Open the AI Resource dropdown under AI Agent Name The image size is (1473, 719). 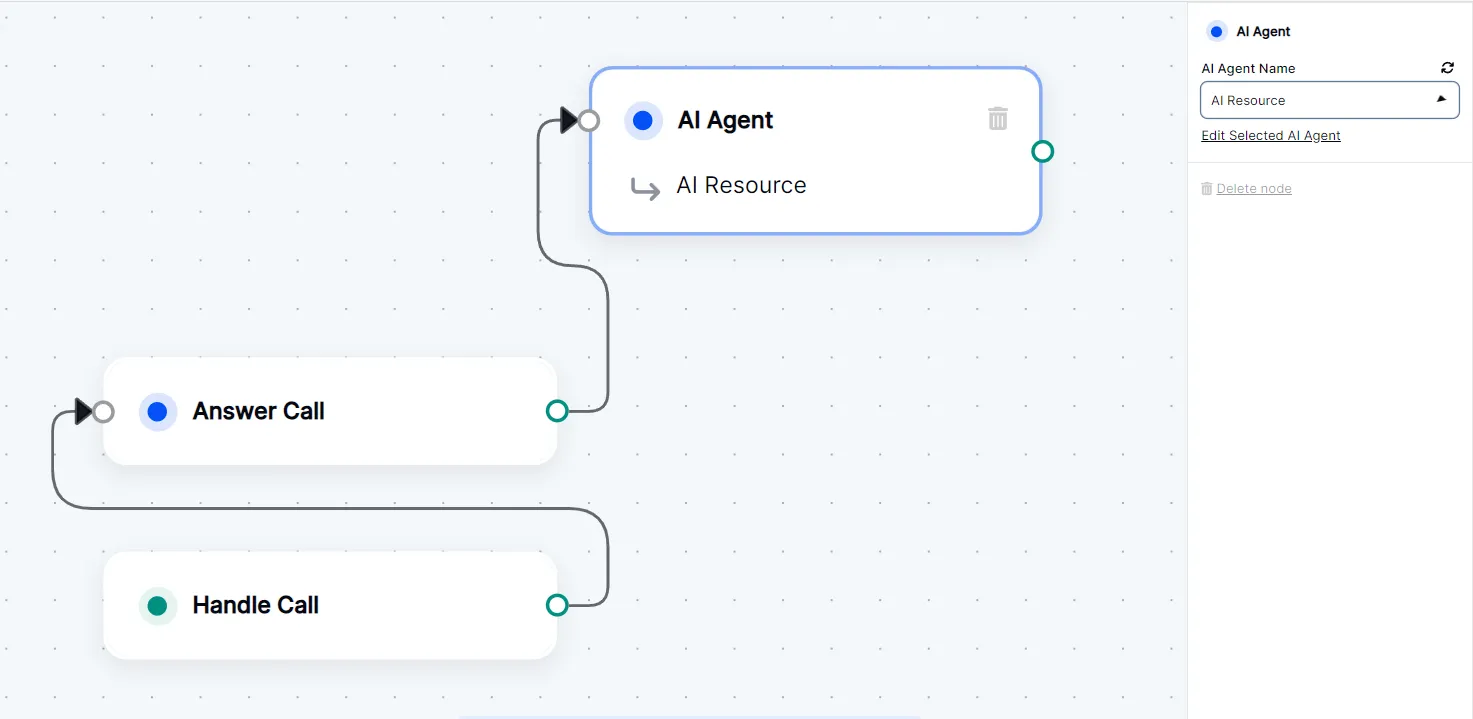click(1329, 100)
